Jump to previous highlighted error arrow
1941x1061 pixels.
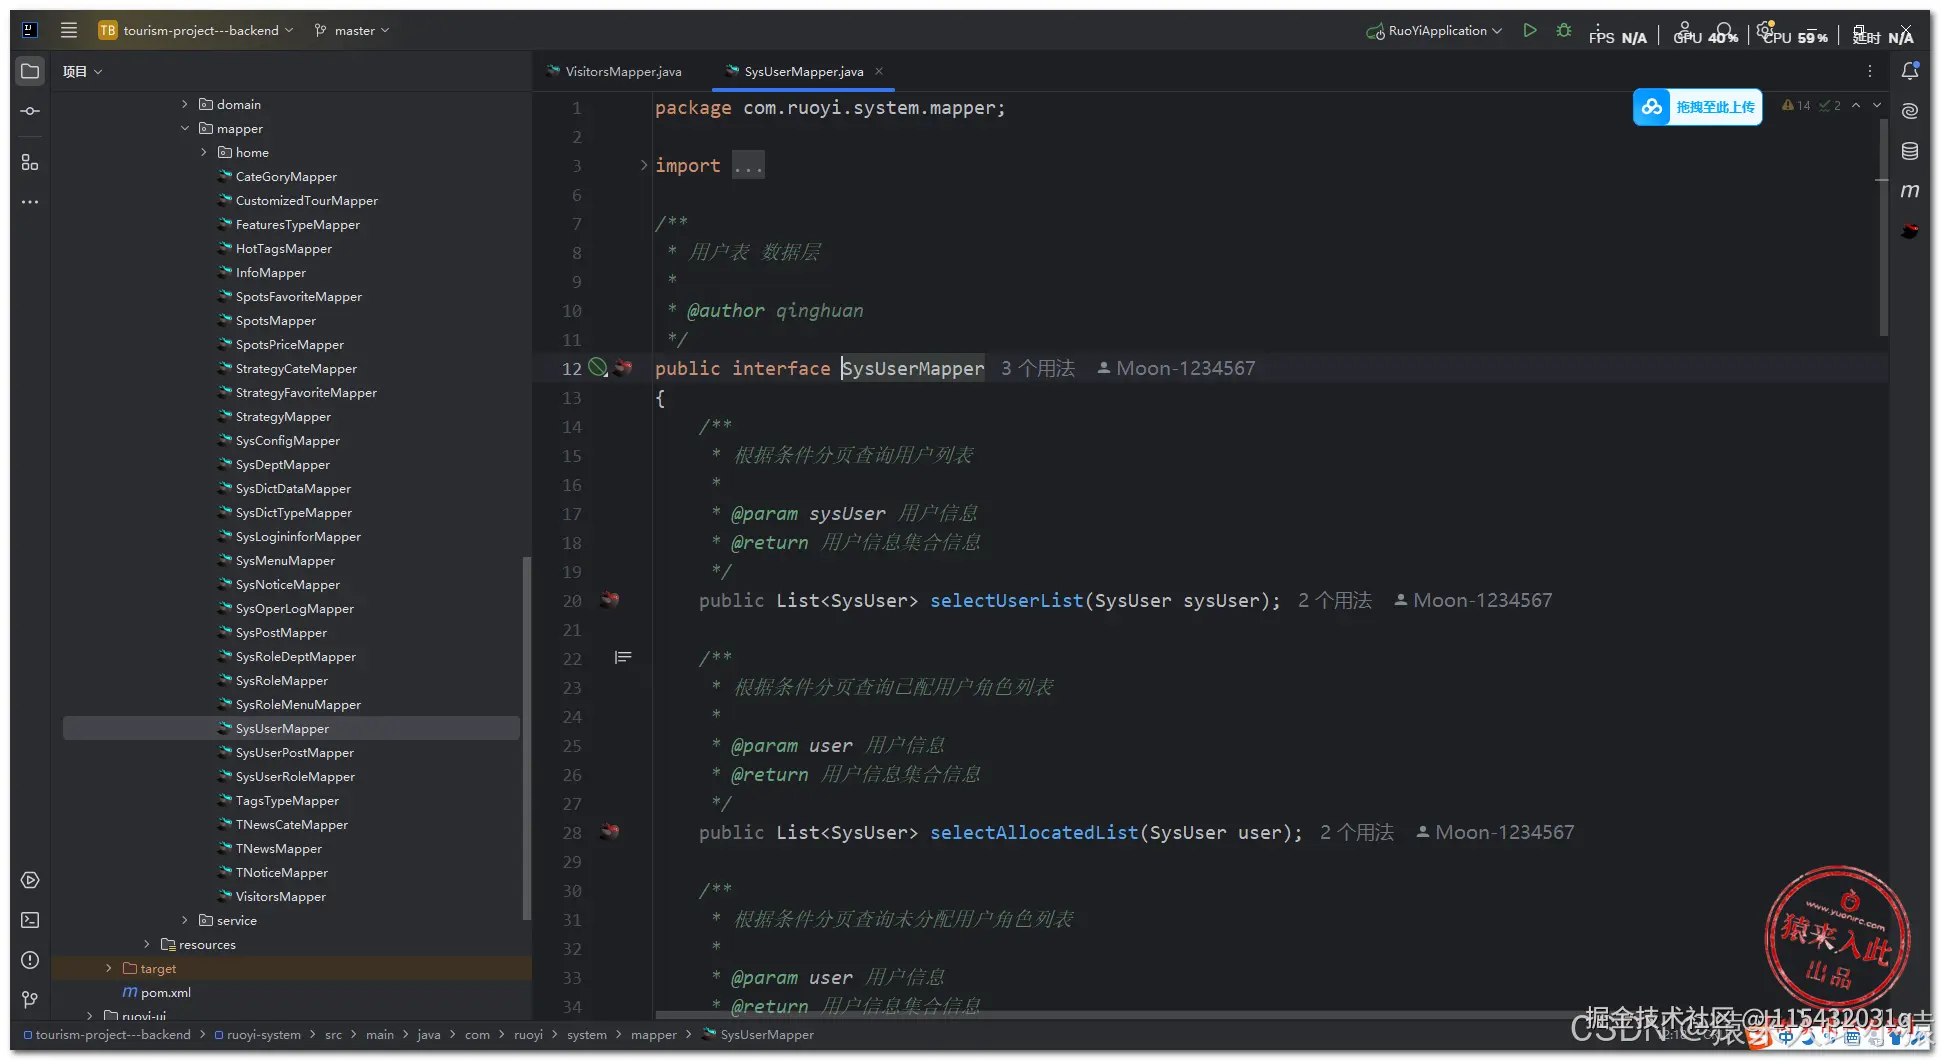pyautogui.click(x=1856, y=105)
